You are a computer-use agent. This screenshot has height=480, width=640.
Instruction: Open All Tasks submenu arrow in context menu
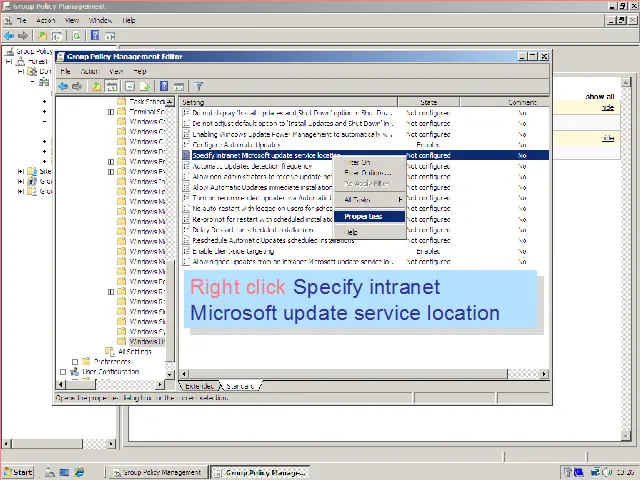pyautogui.click(x=400, y=200)
